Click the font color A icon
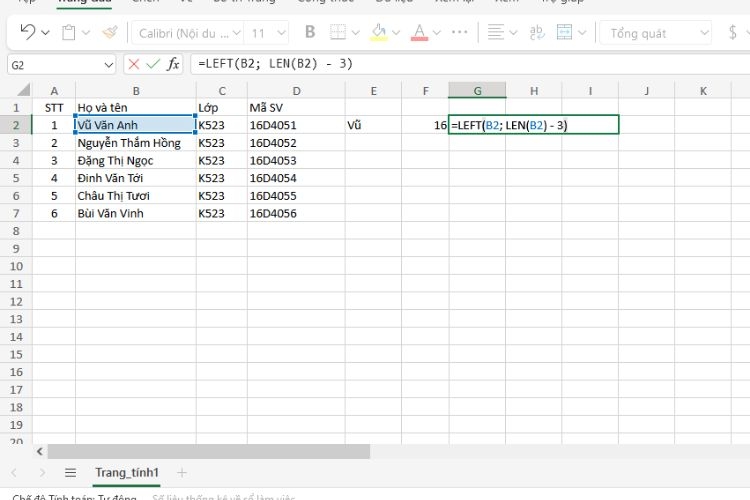Screen dimensions: 750x500 [x=419, y=33]
